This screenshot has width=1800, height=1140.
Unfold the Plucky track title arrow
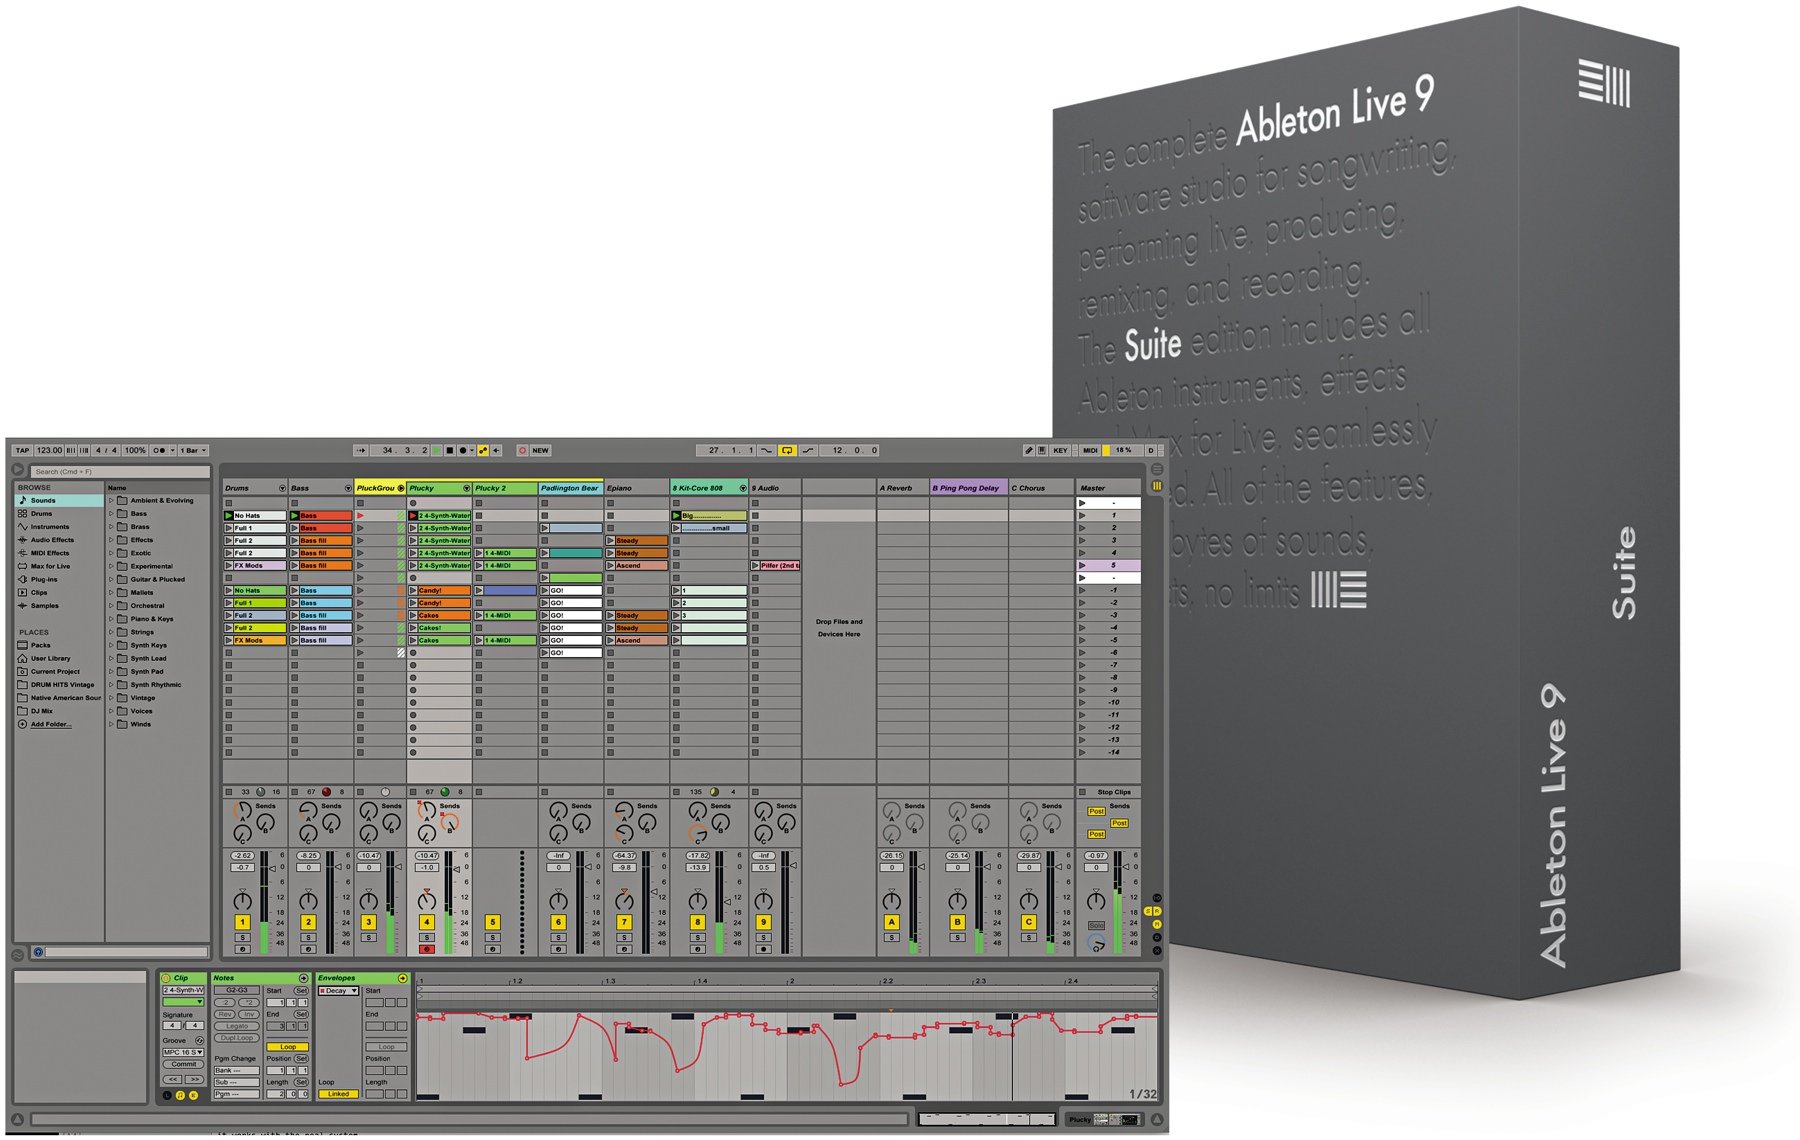click(466, 488)
